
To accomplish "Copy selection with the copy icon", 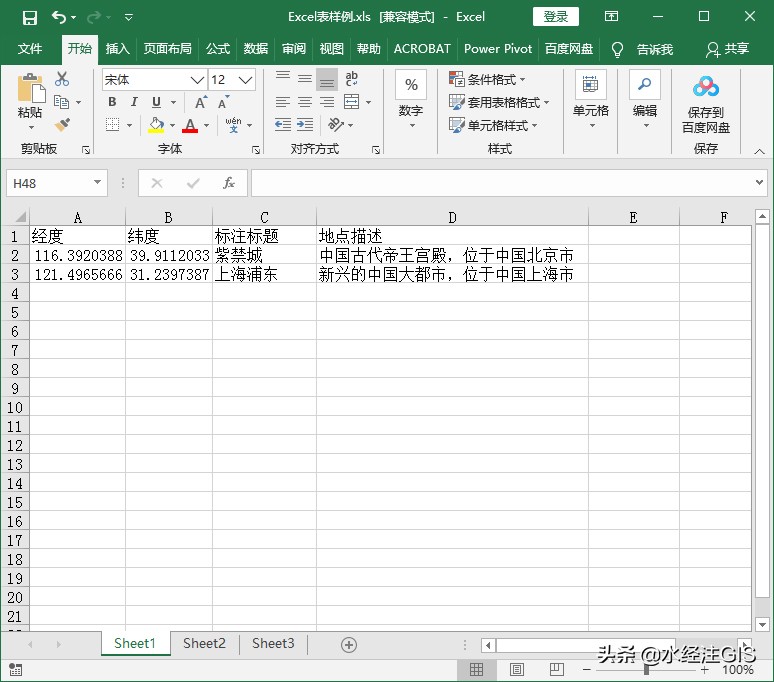I will (61, 102).
